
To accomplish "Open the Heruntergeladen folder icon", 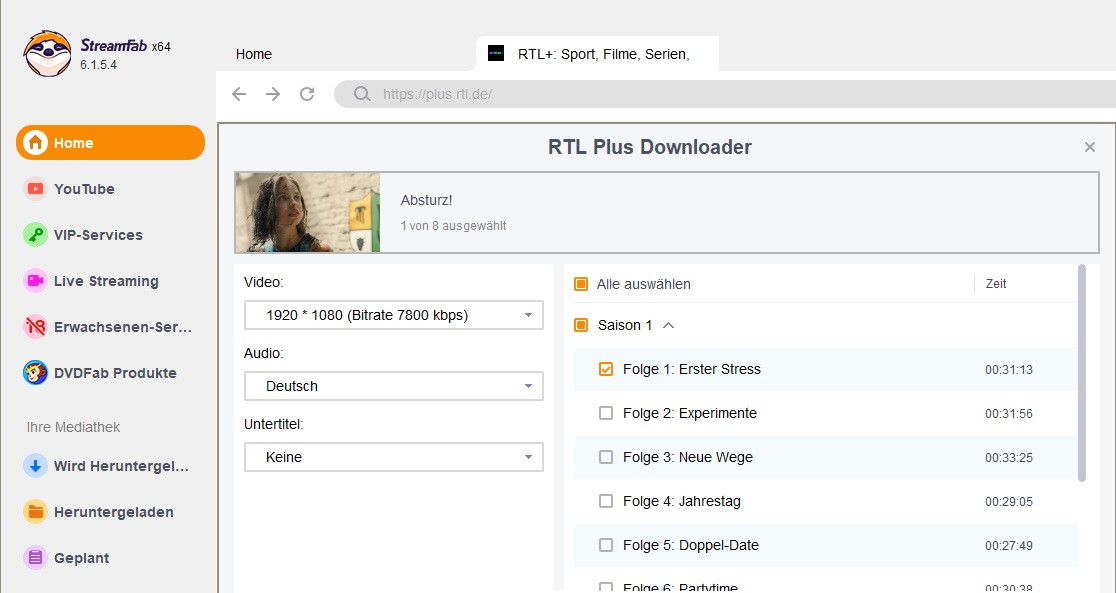I will click(36, 512).
